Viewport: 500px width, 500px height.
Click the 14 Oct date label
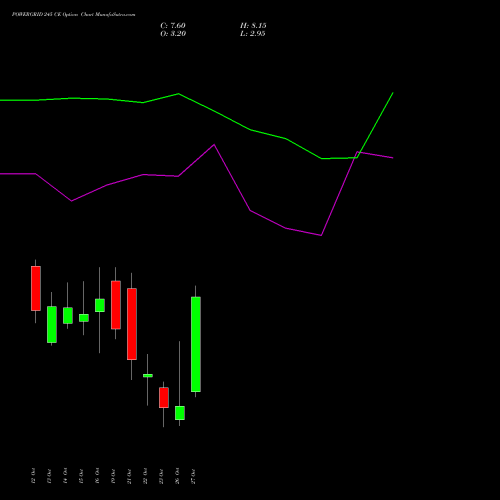65,476
